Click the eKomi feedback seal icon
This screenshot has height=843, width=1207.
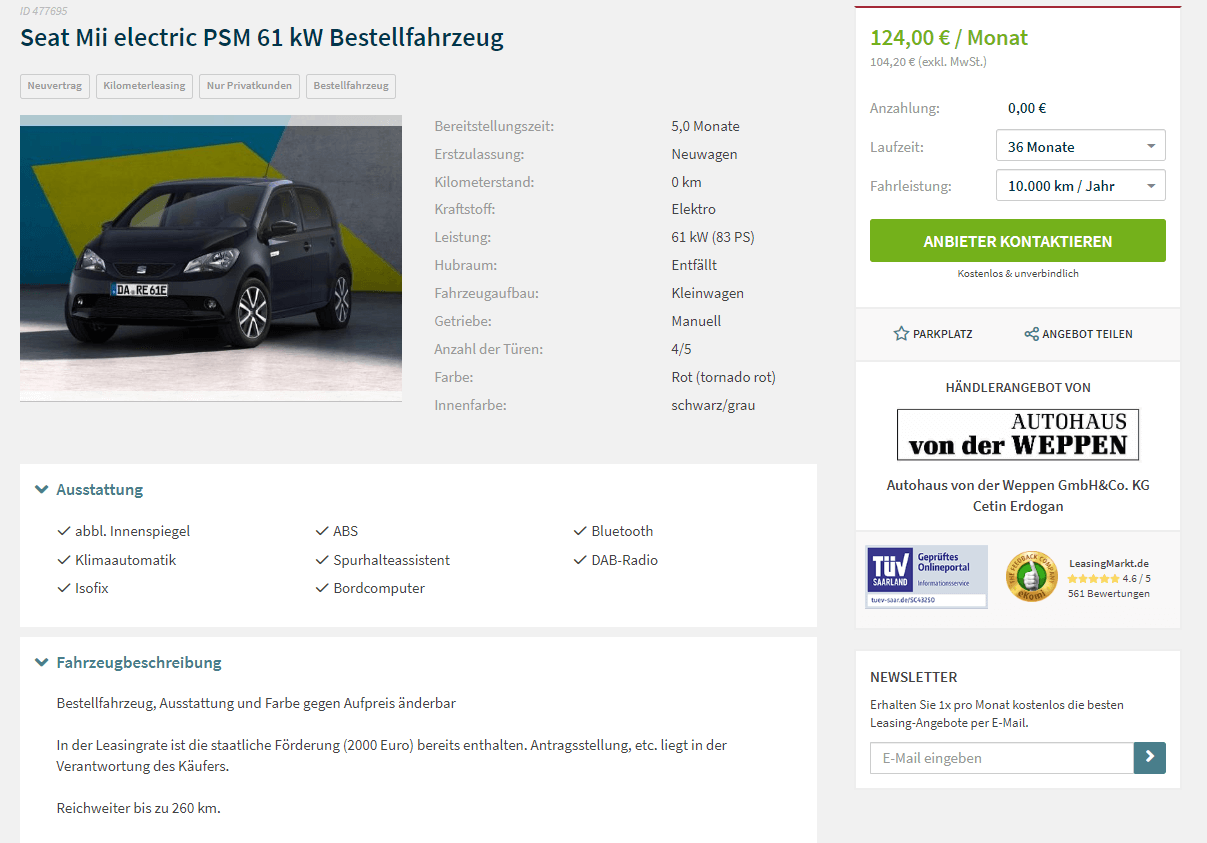tap(1032, 577)
